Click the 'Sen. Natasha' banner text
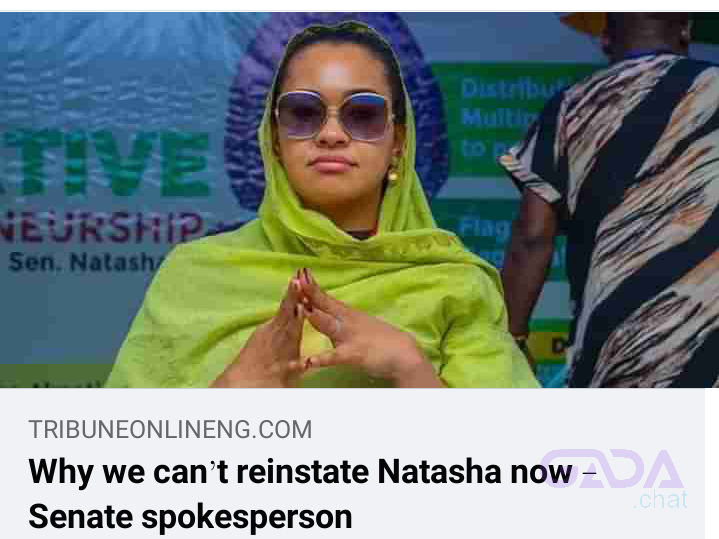 point(85,262)
